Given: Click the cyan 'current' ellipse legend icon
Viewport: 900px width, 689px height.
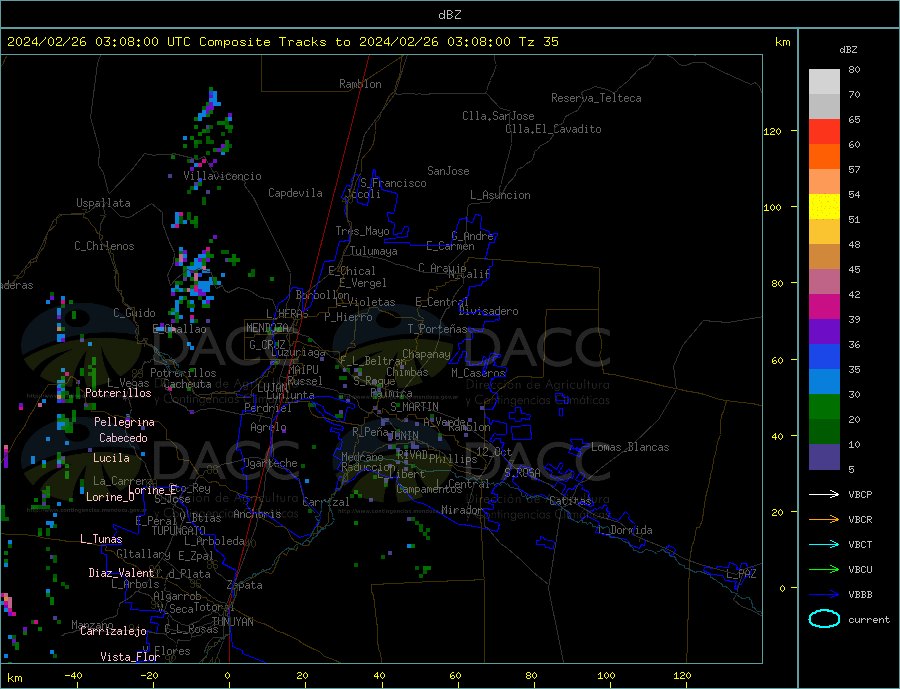Looking at the screenshot, I should pyautogui.click(x=824, y=618).
